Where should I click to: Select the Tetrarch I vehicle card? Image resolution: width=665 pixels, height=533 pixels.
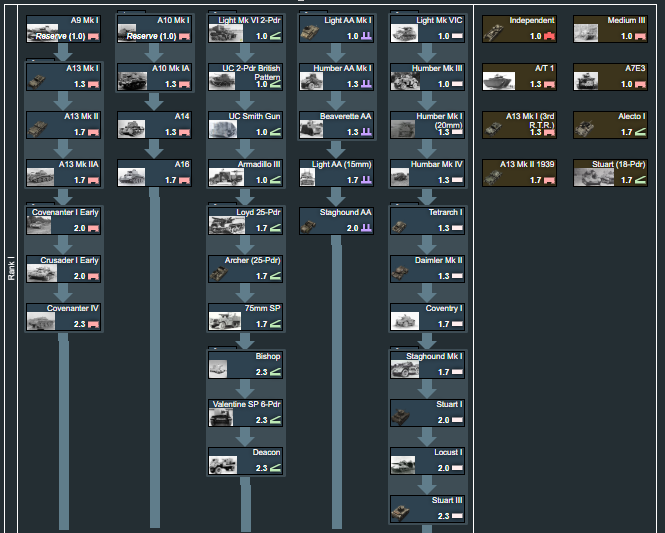pos(427,220)
